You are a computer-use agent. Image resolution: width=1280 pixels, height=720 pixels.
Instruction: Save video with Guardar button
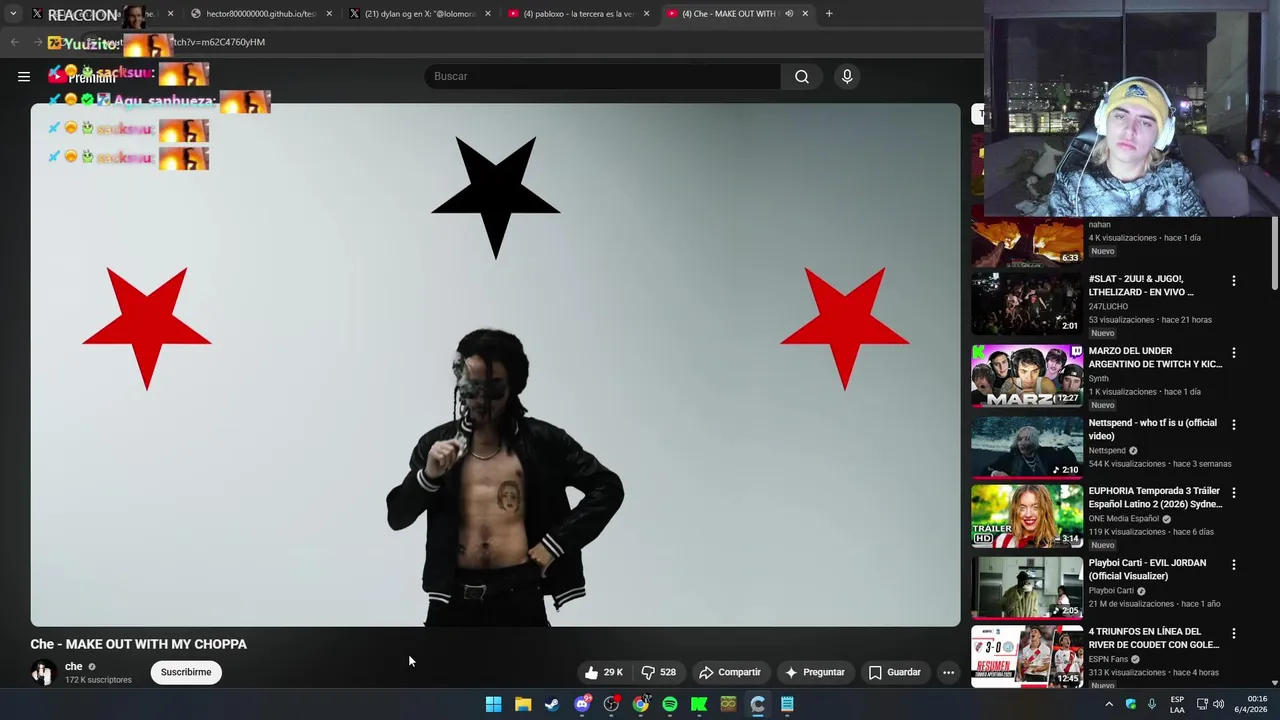point(894,672)
